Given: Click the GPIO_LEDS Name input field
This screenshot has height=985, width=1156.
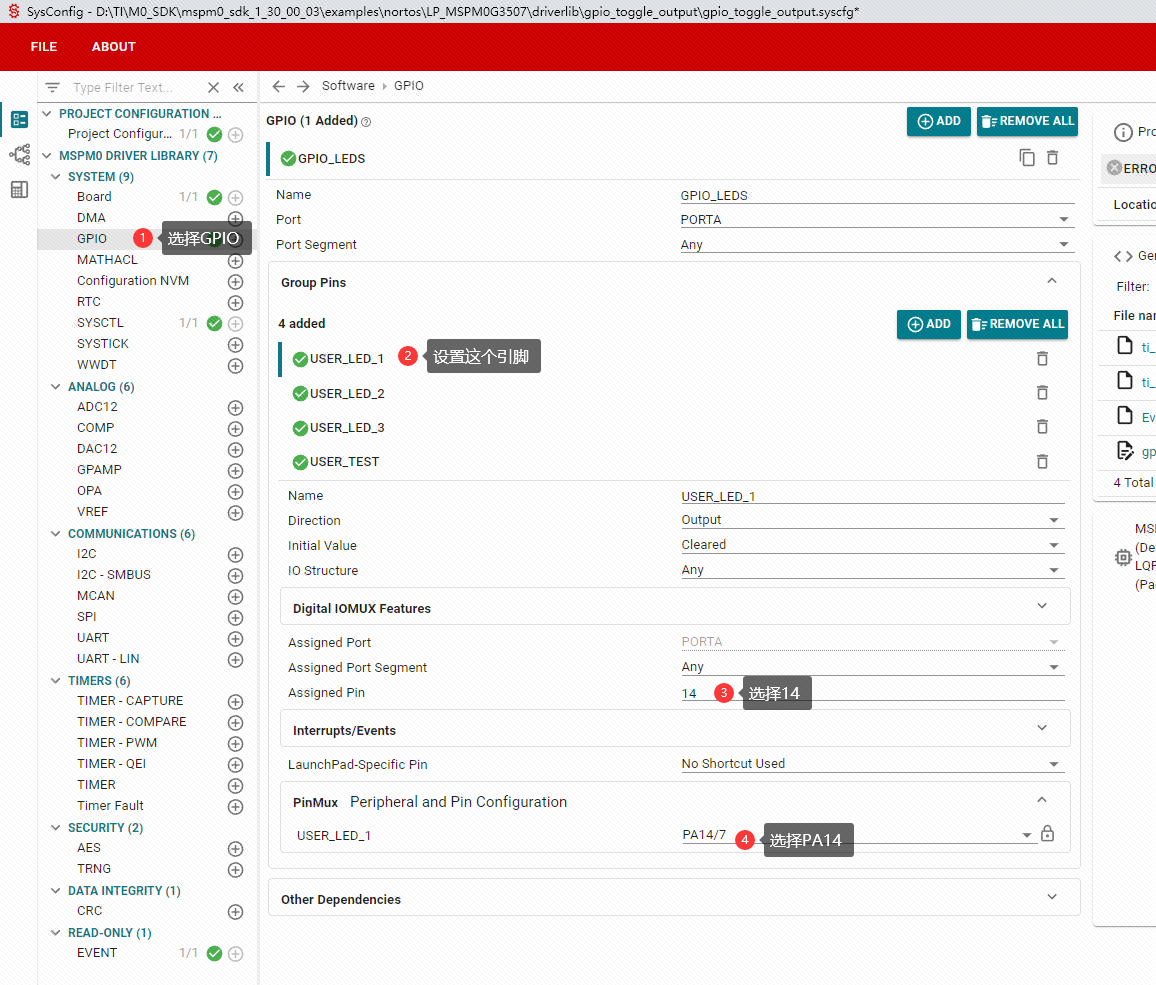Looking at the screenshot, I should click(x=877, y=195).
